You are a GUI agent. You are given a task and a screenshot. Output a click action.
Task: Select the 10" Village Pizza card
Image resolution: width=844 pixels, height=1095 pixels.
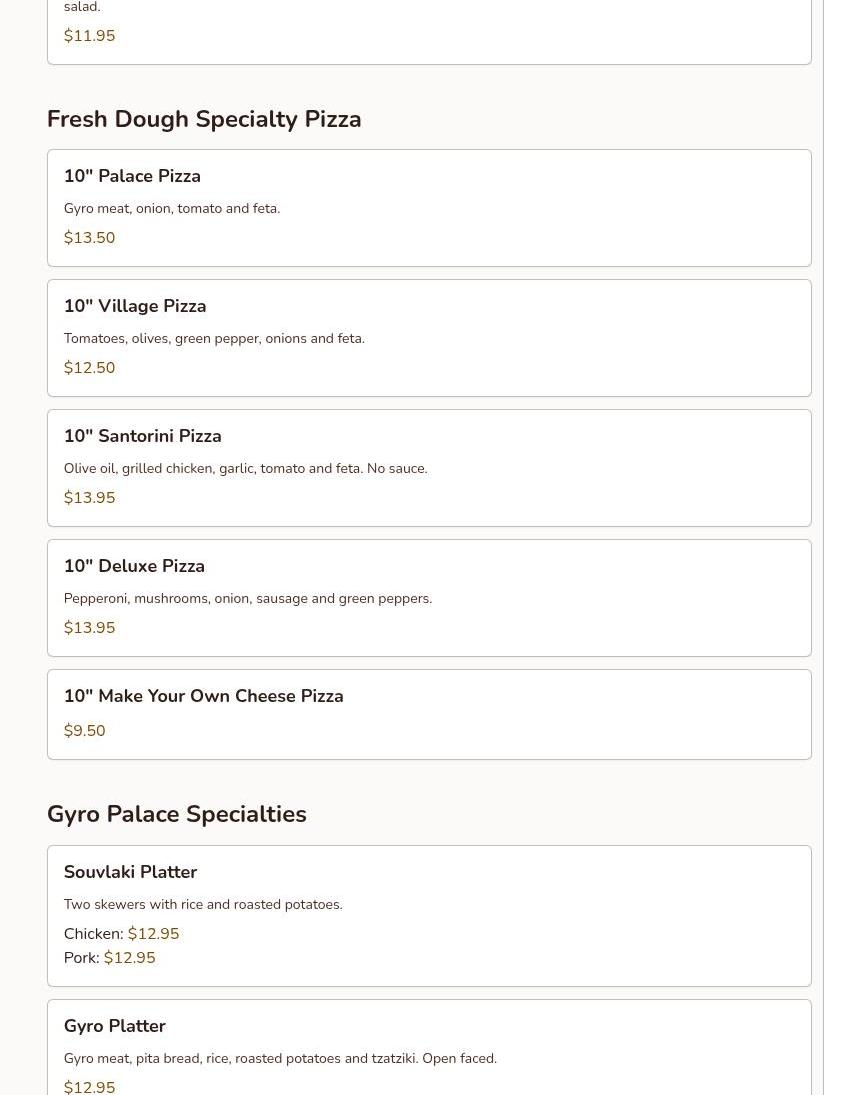point(428,338)
